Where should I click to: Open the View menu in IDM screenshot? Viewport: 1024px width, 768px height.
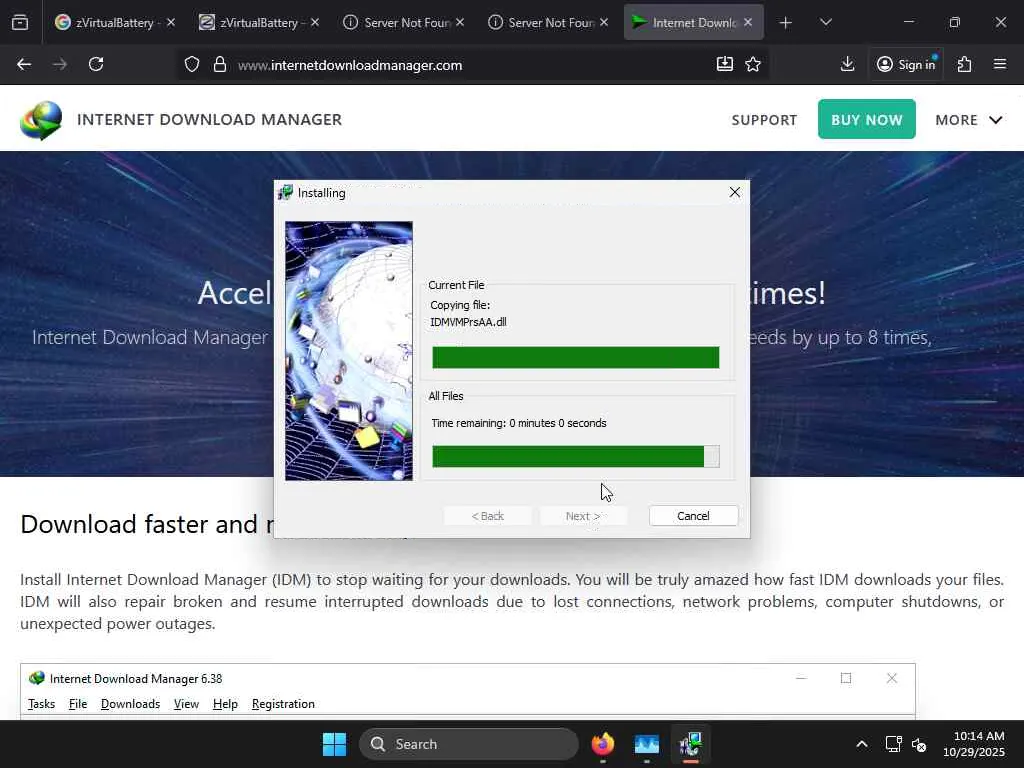[x=186, y=704]
